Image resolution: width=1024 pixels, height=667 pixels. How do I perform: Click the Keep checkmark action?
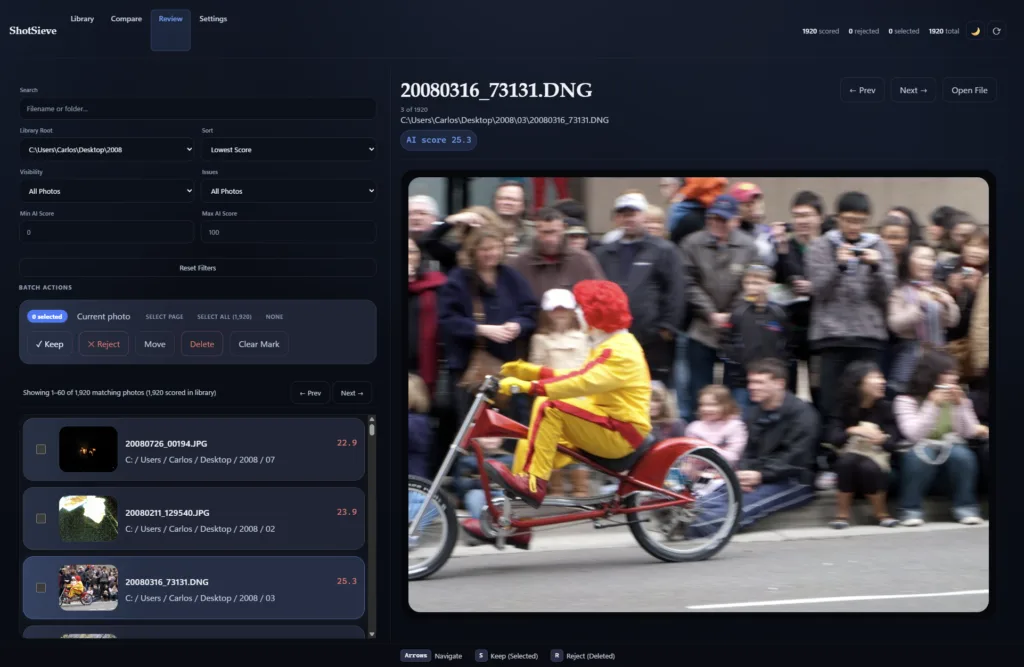point(48,343)
